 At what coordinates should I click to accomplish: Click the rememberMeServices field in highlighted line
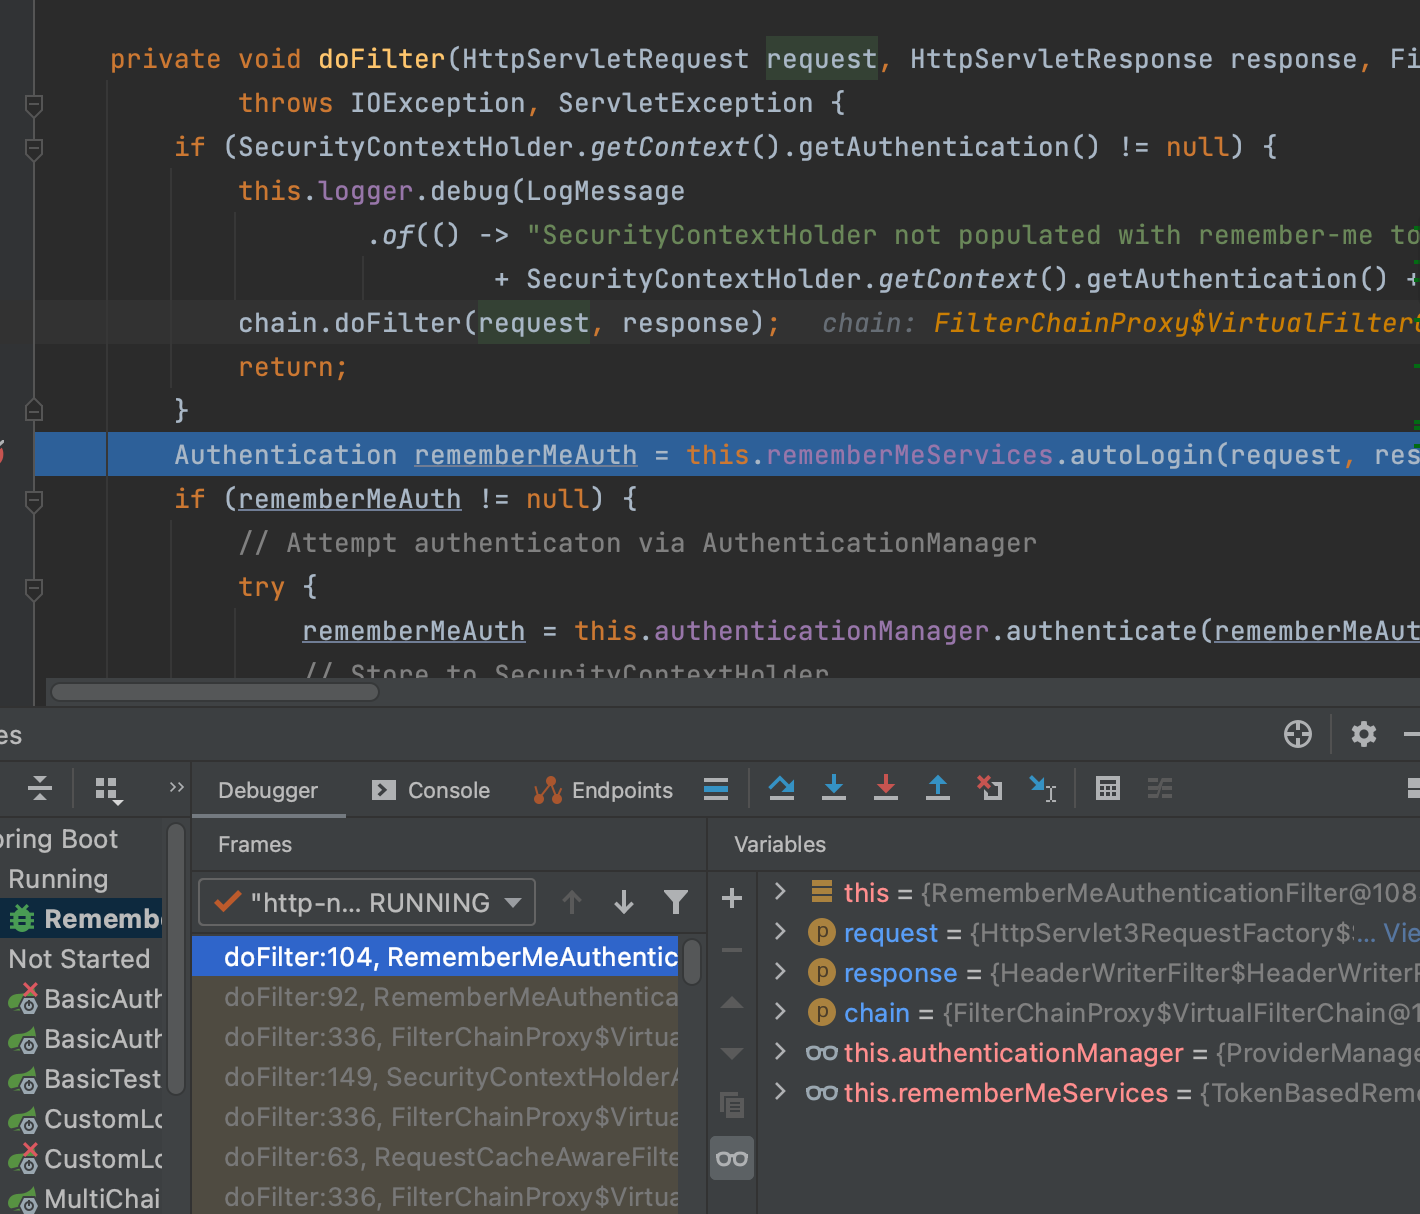910,455
